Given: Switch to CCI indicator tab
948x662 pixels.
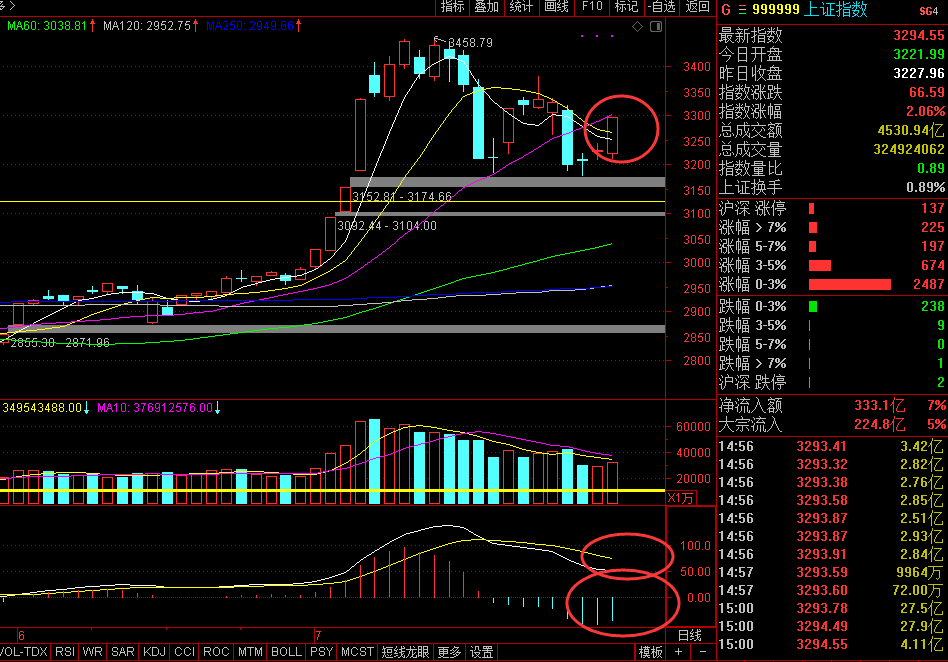Looking at the screenshot, I should 184,652.
